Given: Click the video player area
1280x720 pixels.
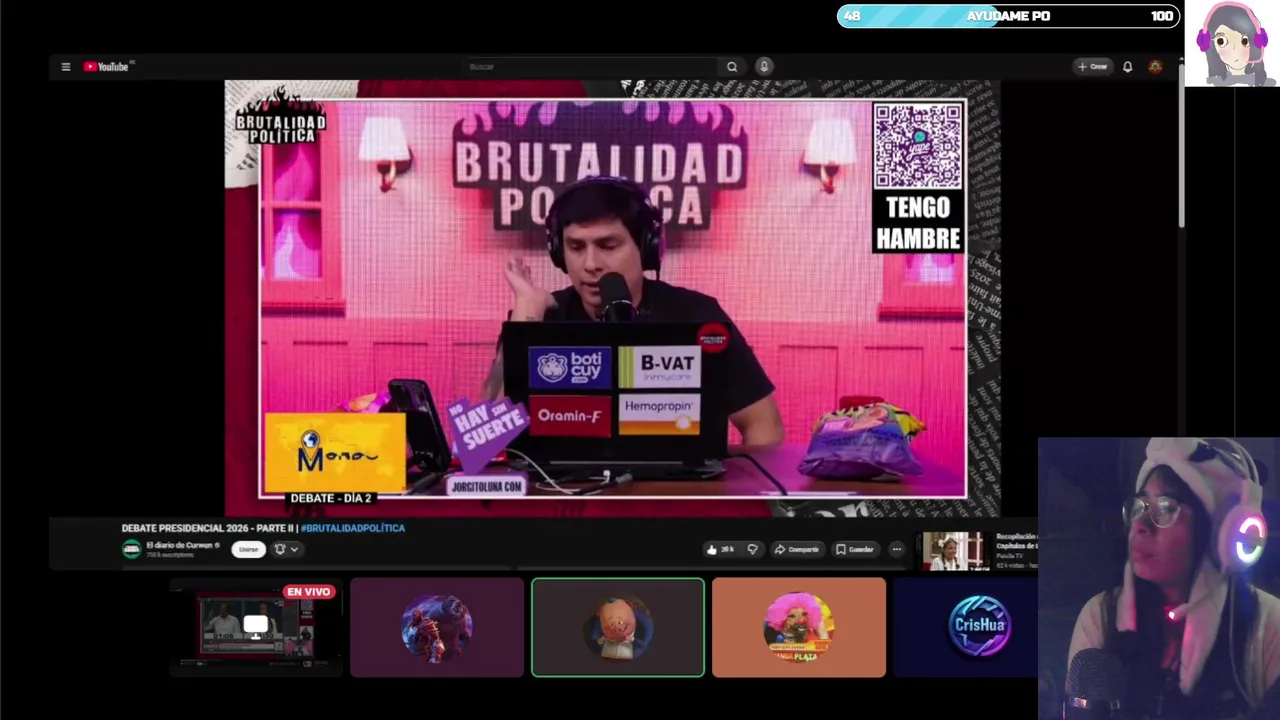Looking at the screenshot, I should [x=612, y=298].
